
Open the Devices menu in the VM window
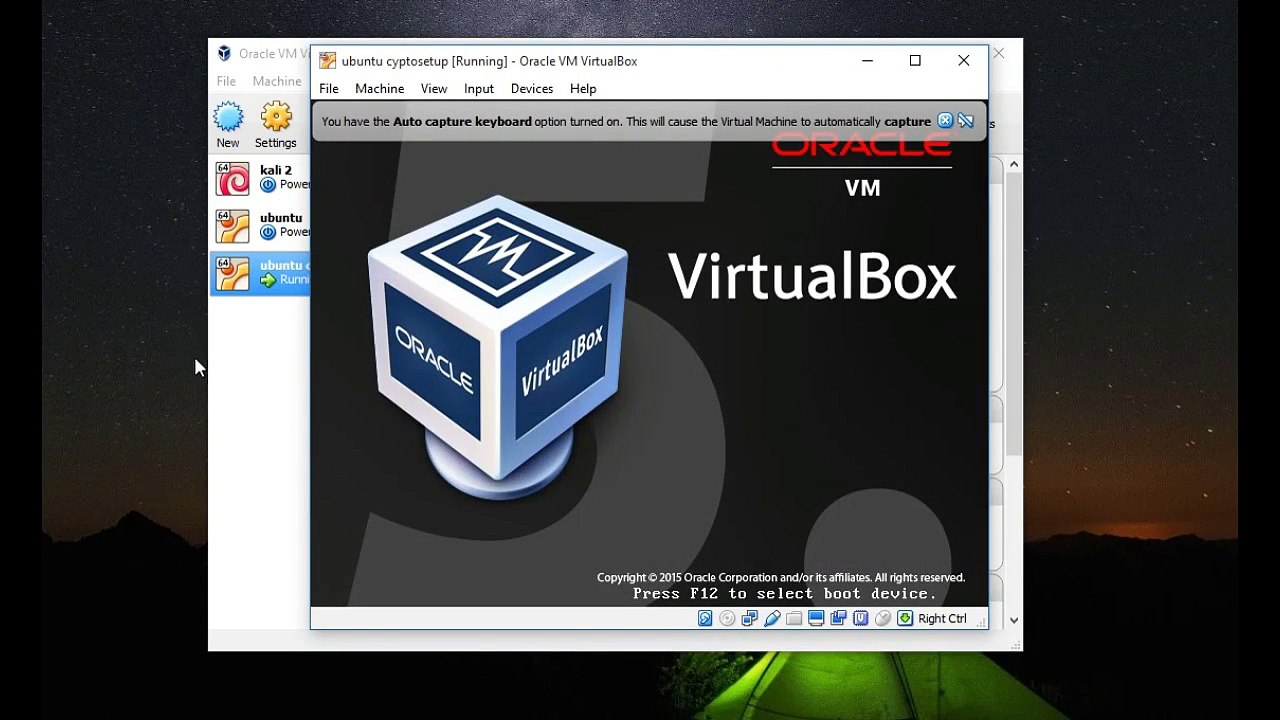532,89
